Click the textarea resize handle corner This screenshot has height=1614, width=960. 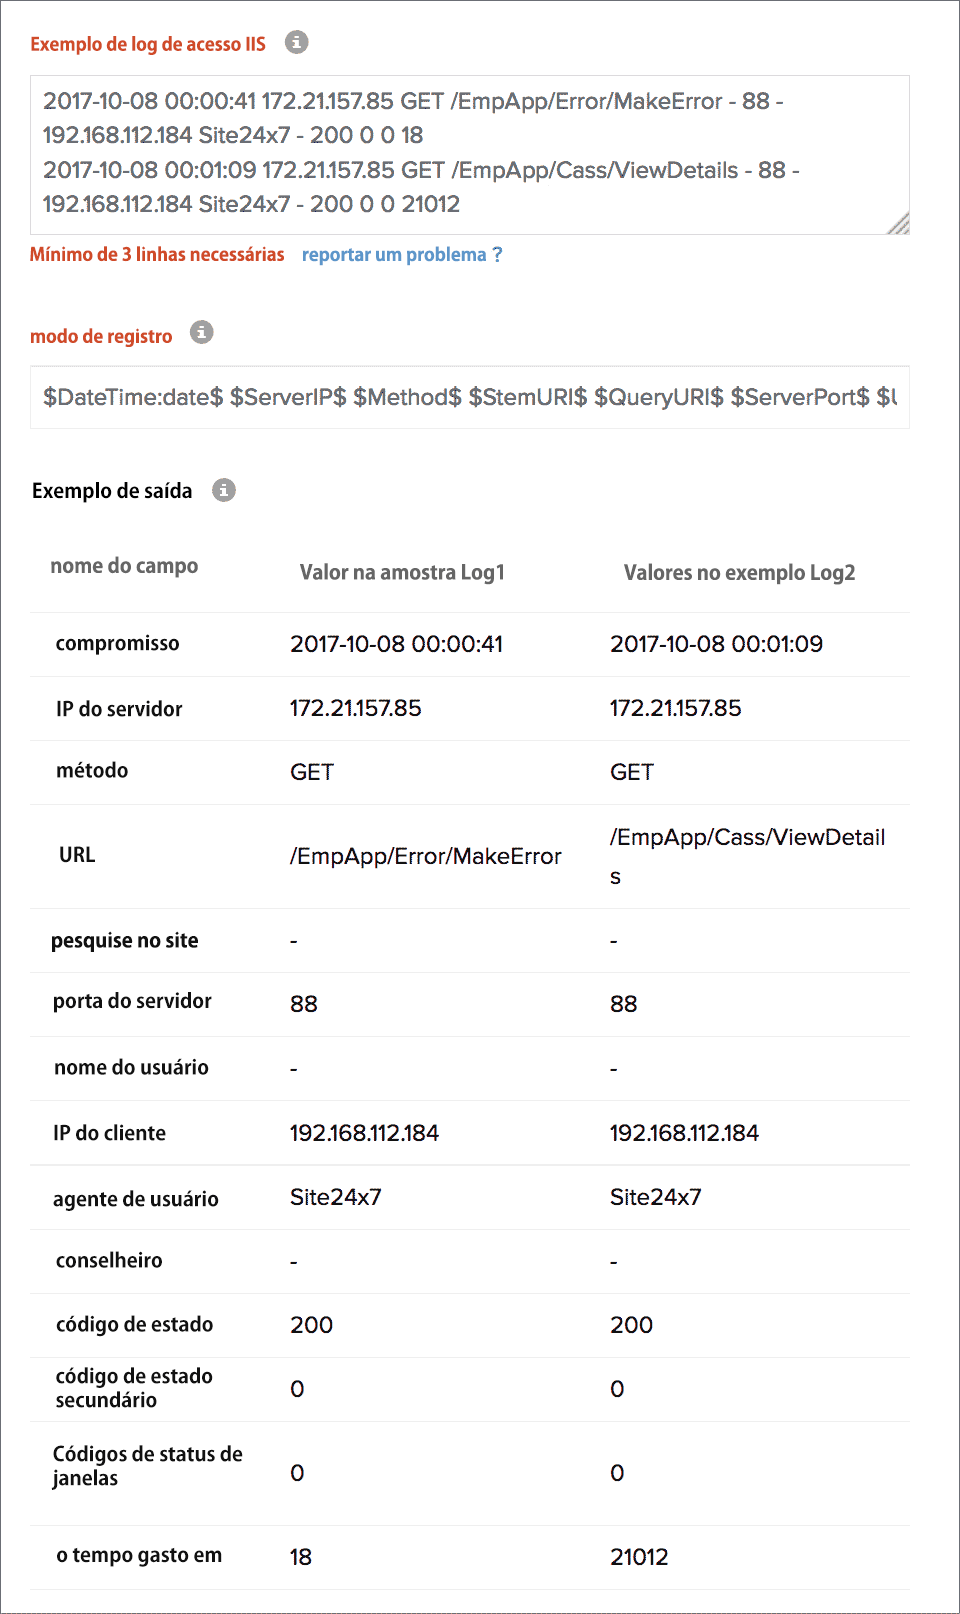[x=899, y=225]
